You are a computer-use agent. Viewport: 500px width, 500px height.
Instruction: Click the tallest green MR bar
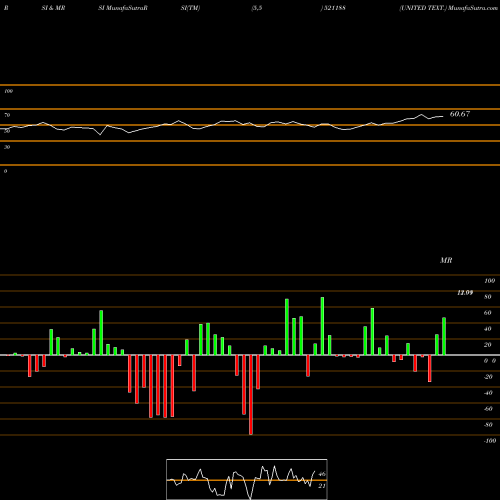click(x=322, y=326)
